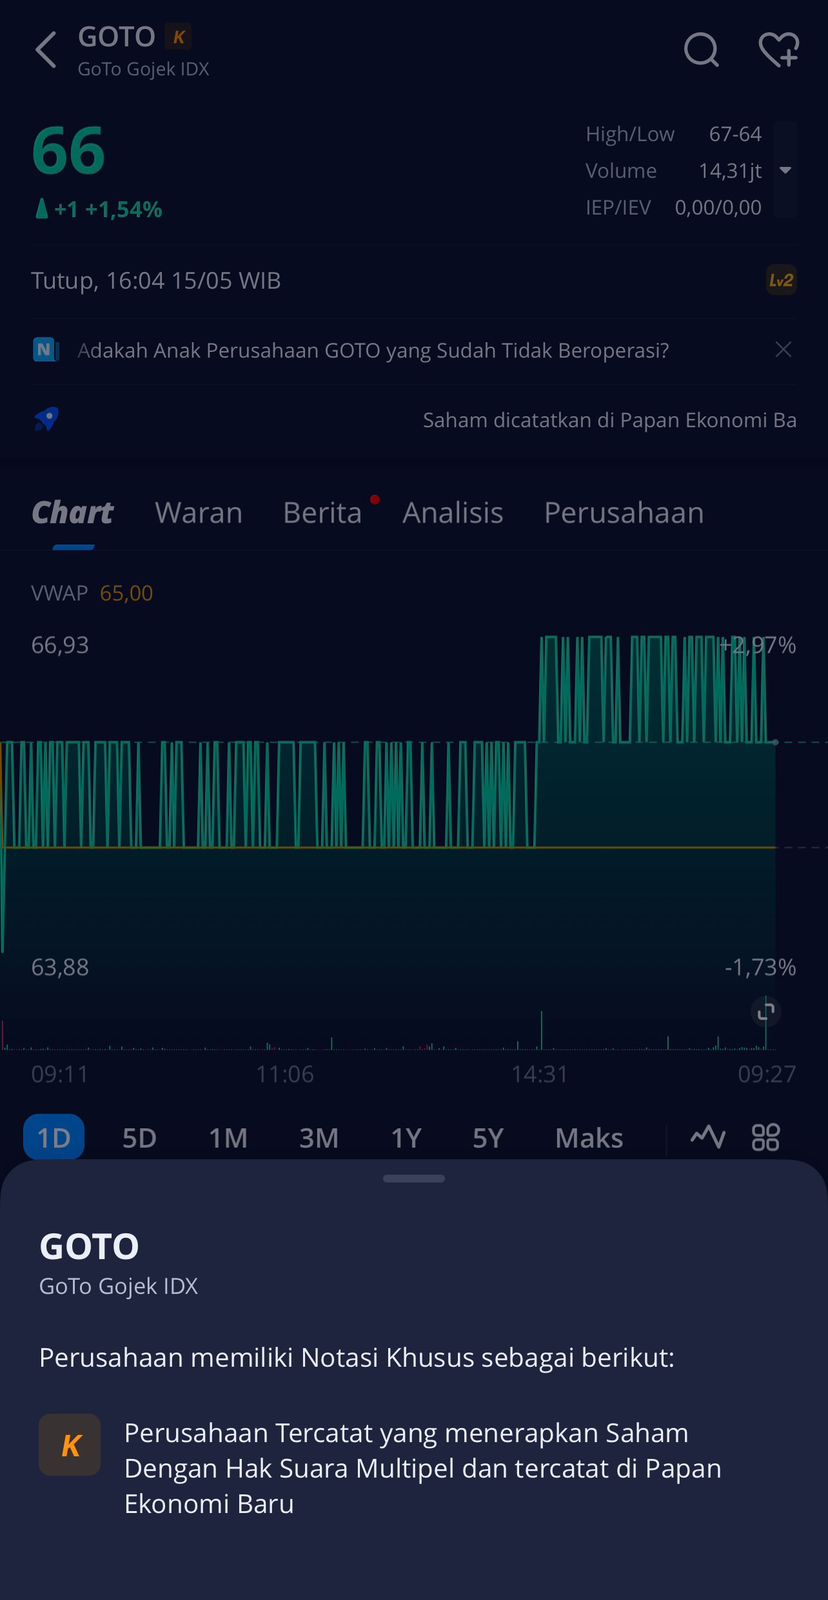
Task: Tap the Volume 14,31jt row
Action: click(674, 171)
